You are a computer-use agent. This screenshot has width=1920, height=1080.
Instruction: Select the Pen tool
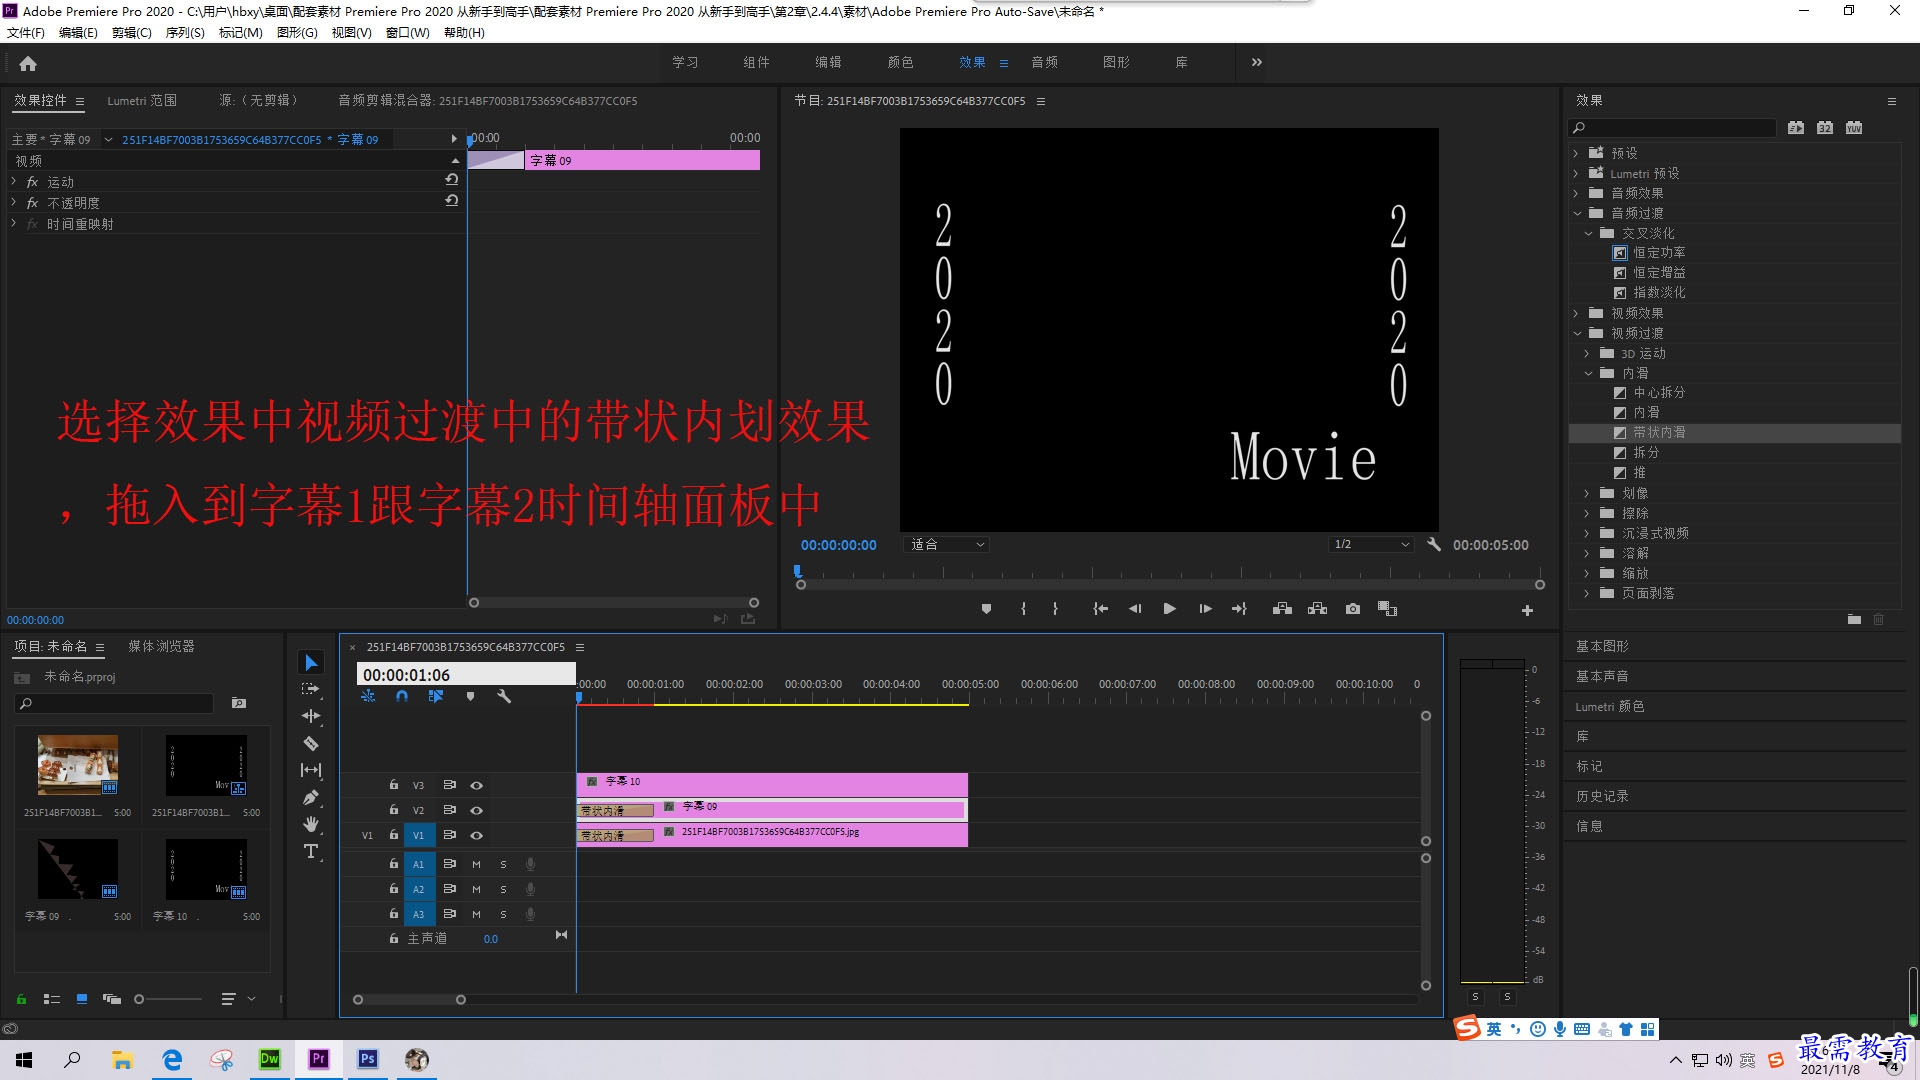[x=311, y=797]
